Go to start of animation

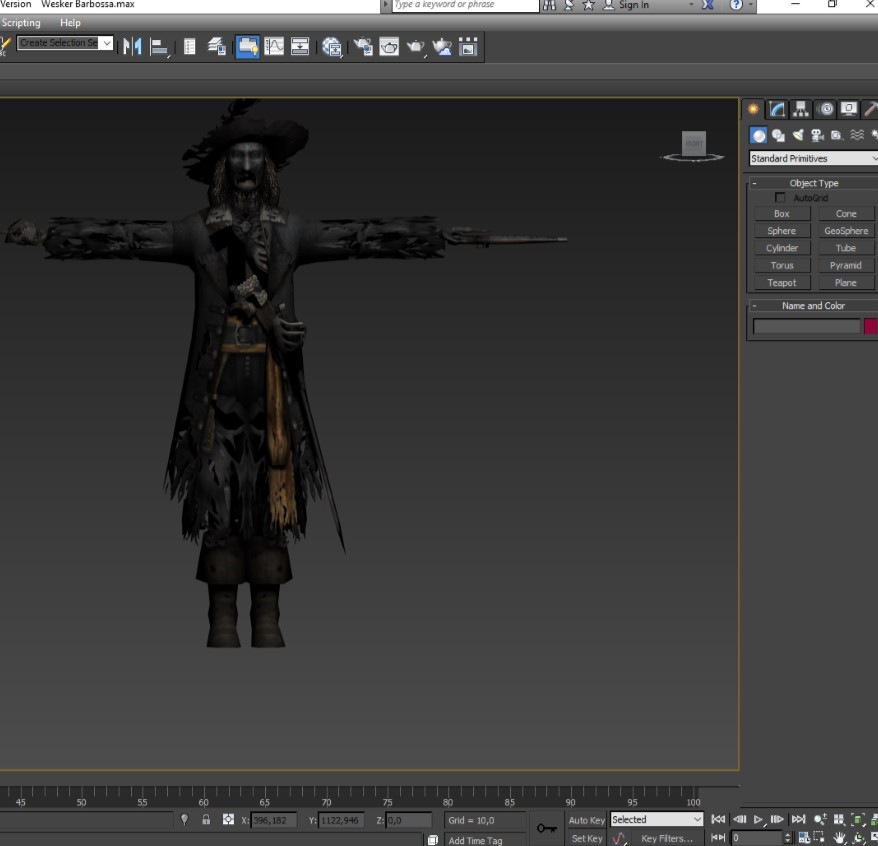click(718, 819)
